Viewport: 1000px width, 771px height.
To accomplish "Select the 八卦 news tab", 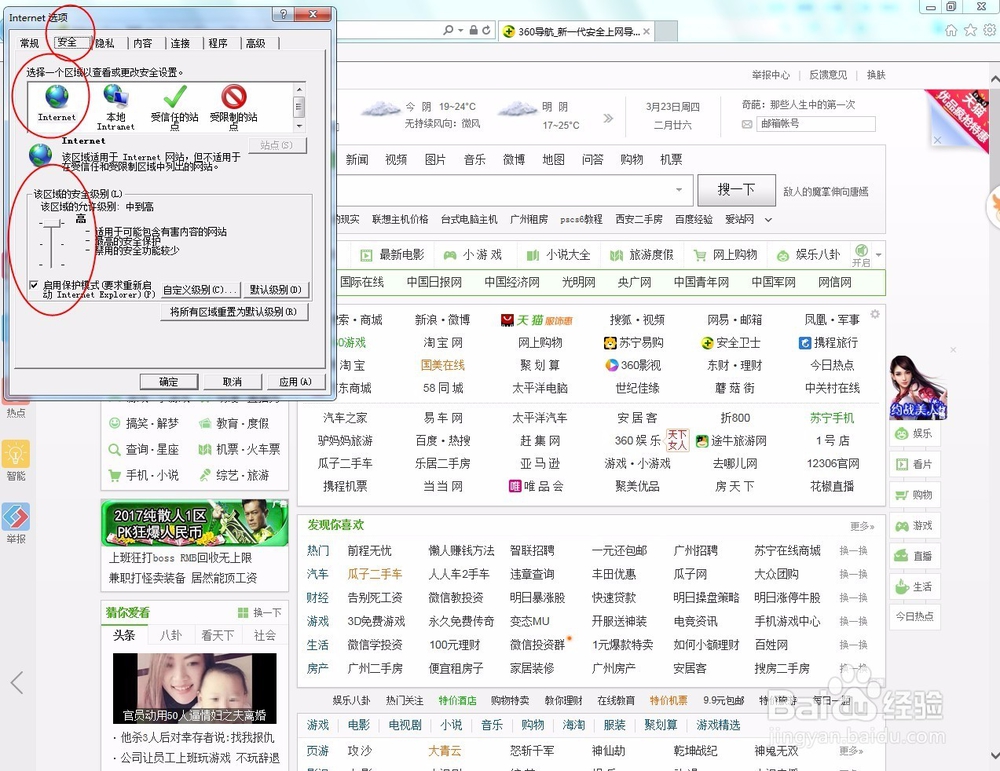I will (x=171, y=635).
